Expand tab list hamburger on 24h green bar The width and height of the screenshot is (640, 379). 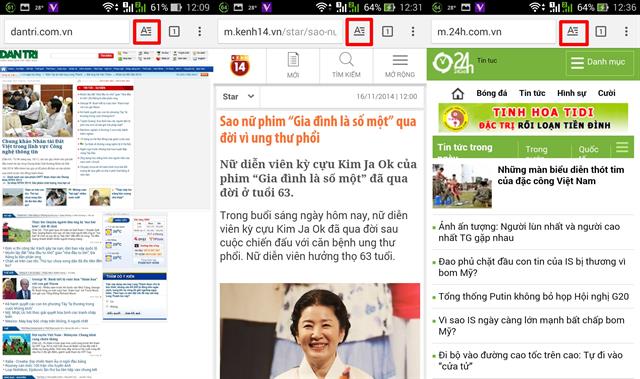tap(622, 147)
